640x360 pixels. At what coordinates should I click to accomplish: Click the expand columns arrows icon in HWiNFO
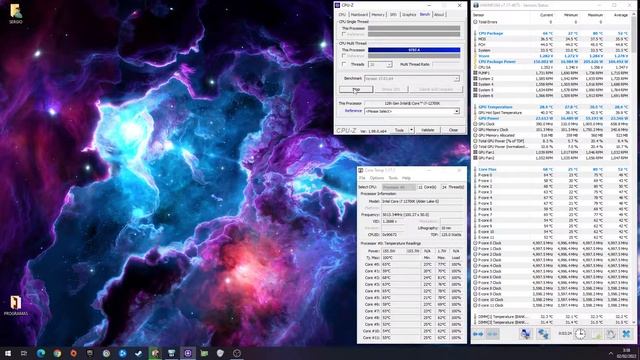[478, 334]
